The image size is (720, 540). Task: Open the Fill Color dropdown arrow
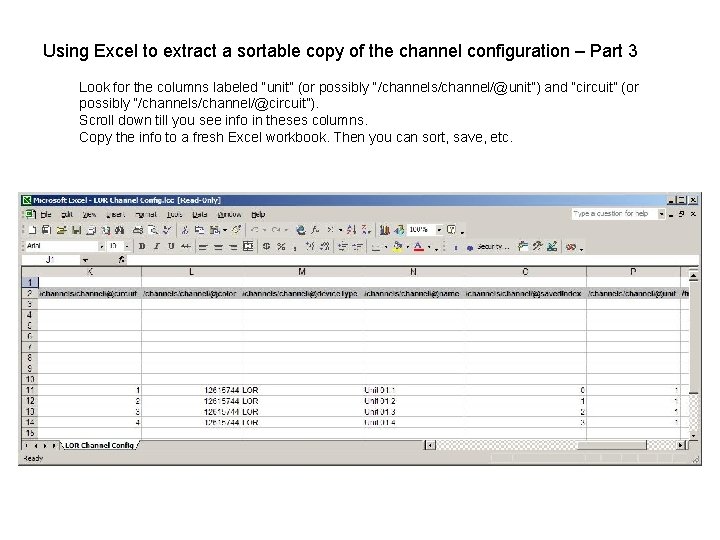tap(408, 247)
